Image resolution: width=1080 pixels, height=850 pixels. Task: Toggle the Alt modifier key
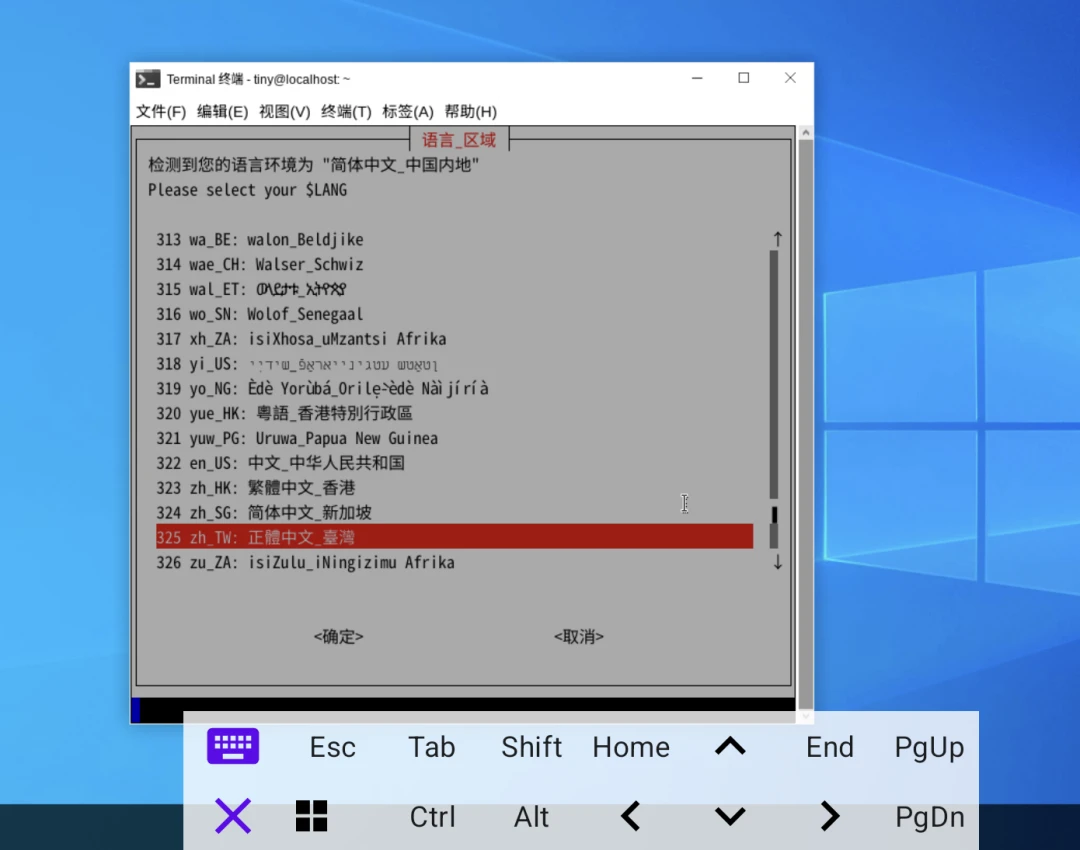(x=531, y=817)
